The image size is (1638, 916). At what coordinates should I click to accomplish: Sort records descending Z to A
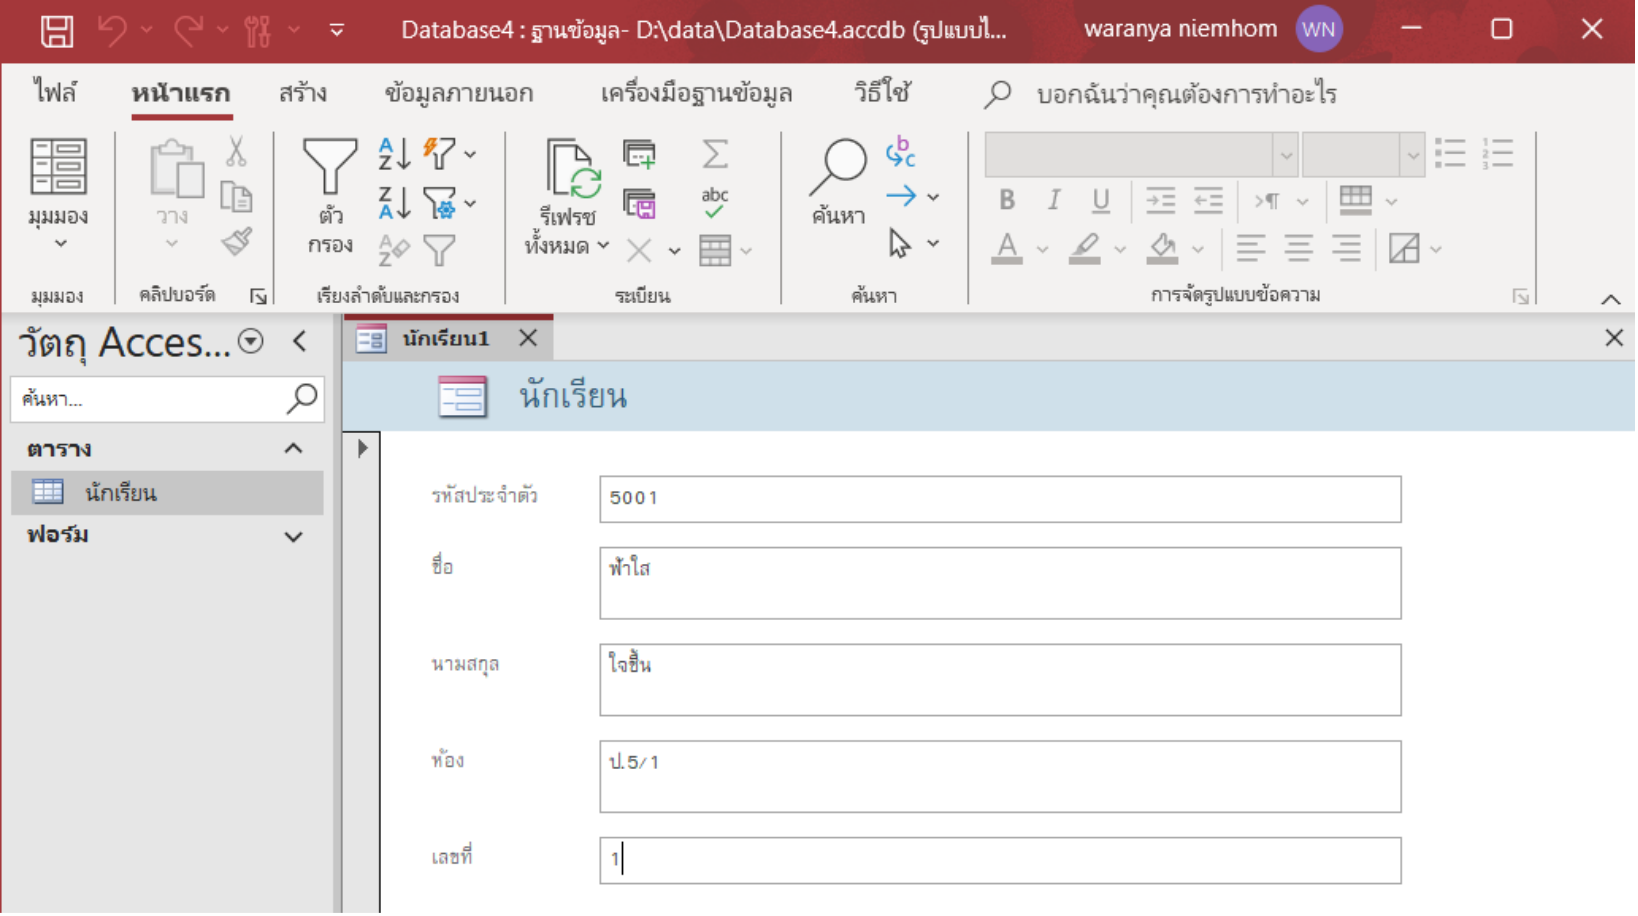pos(394,201)
